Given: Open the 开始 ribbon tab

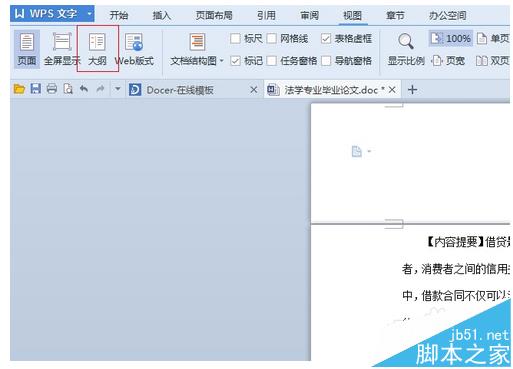Looking at the screenshot, I should pyautogui.click(x=119, y=15).
